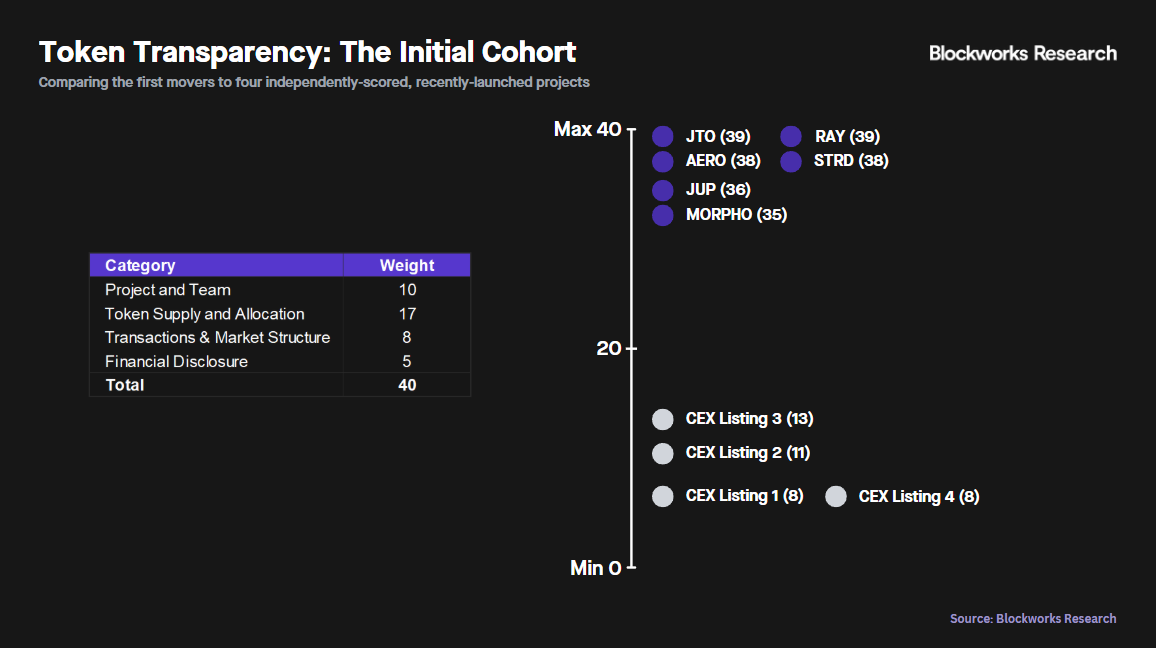Click the Max 40 axis label
The height and width of the screenshot is (648, 1156).
coord(587,129)
